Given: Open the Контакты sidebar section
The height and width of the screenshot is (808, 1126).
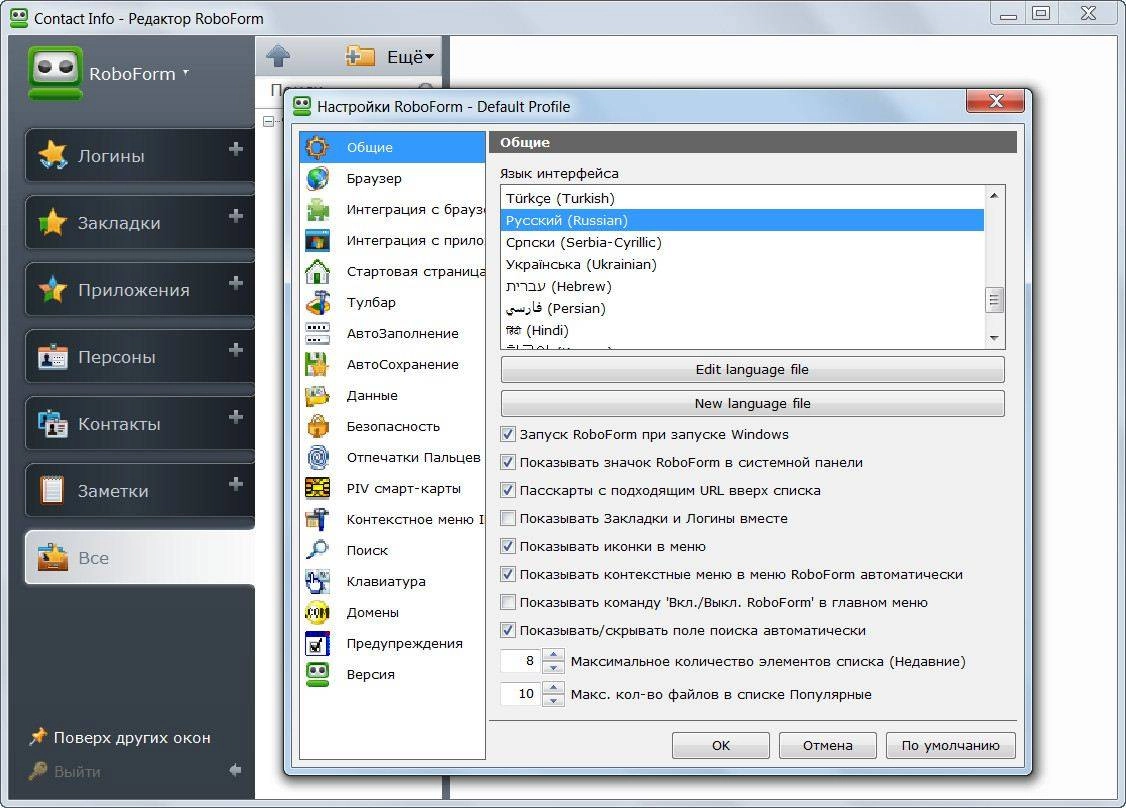Looking at the screenshot, I should click(139, 424).
